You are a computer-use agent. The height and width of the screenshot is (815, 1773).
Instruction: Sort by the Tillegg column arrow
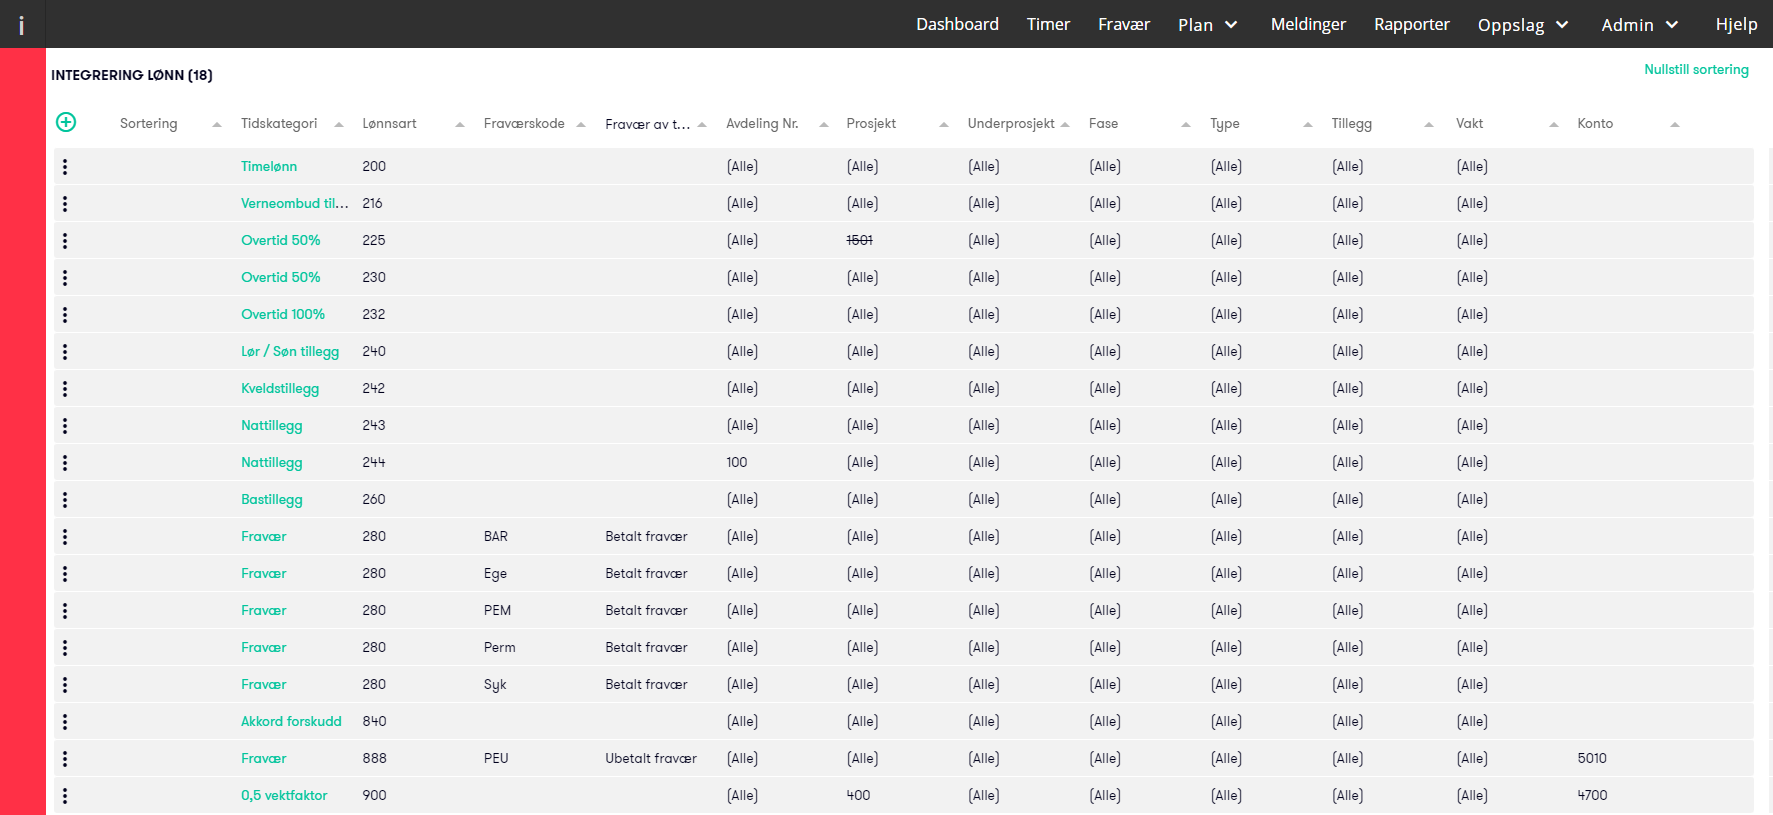click(1429, 125)
